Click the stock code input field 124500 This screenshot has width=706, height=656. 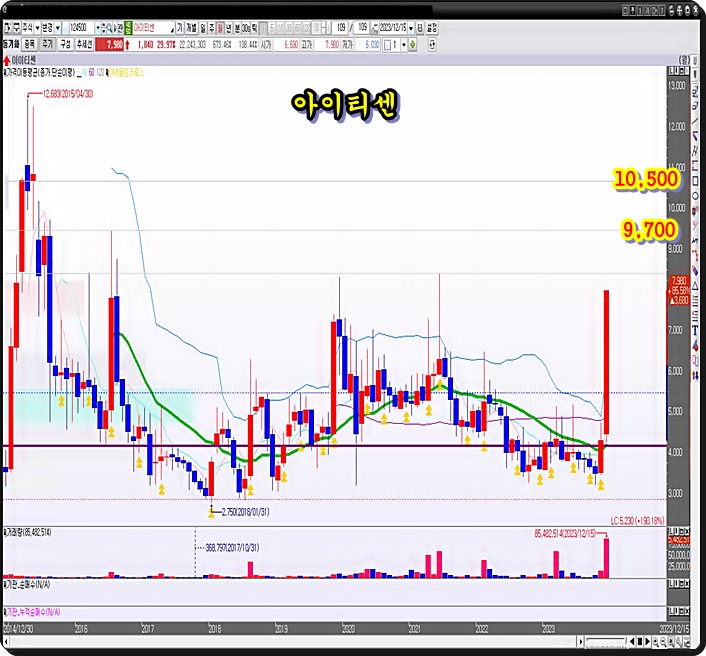(x=81, y=28)
